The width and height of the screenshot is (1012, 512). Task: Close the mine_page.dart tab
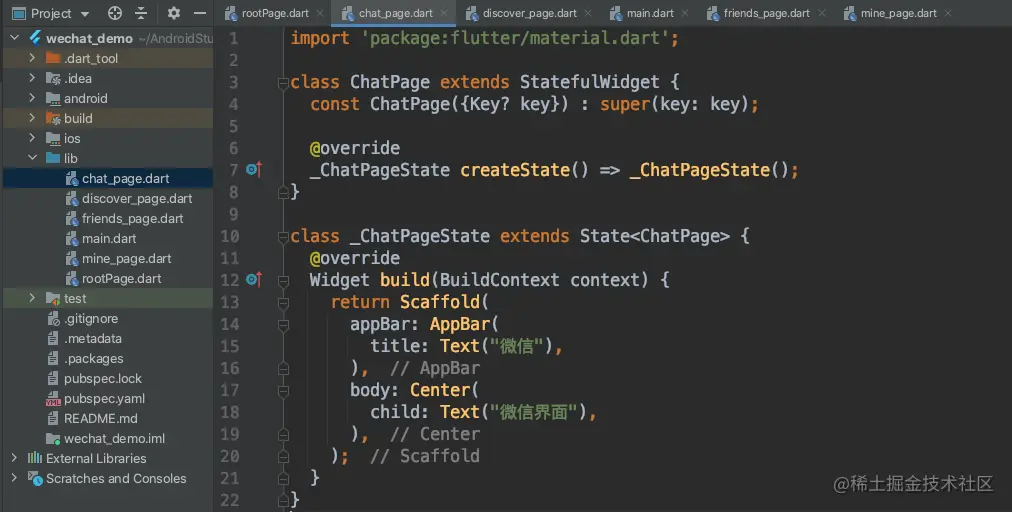click(947, 13)
